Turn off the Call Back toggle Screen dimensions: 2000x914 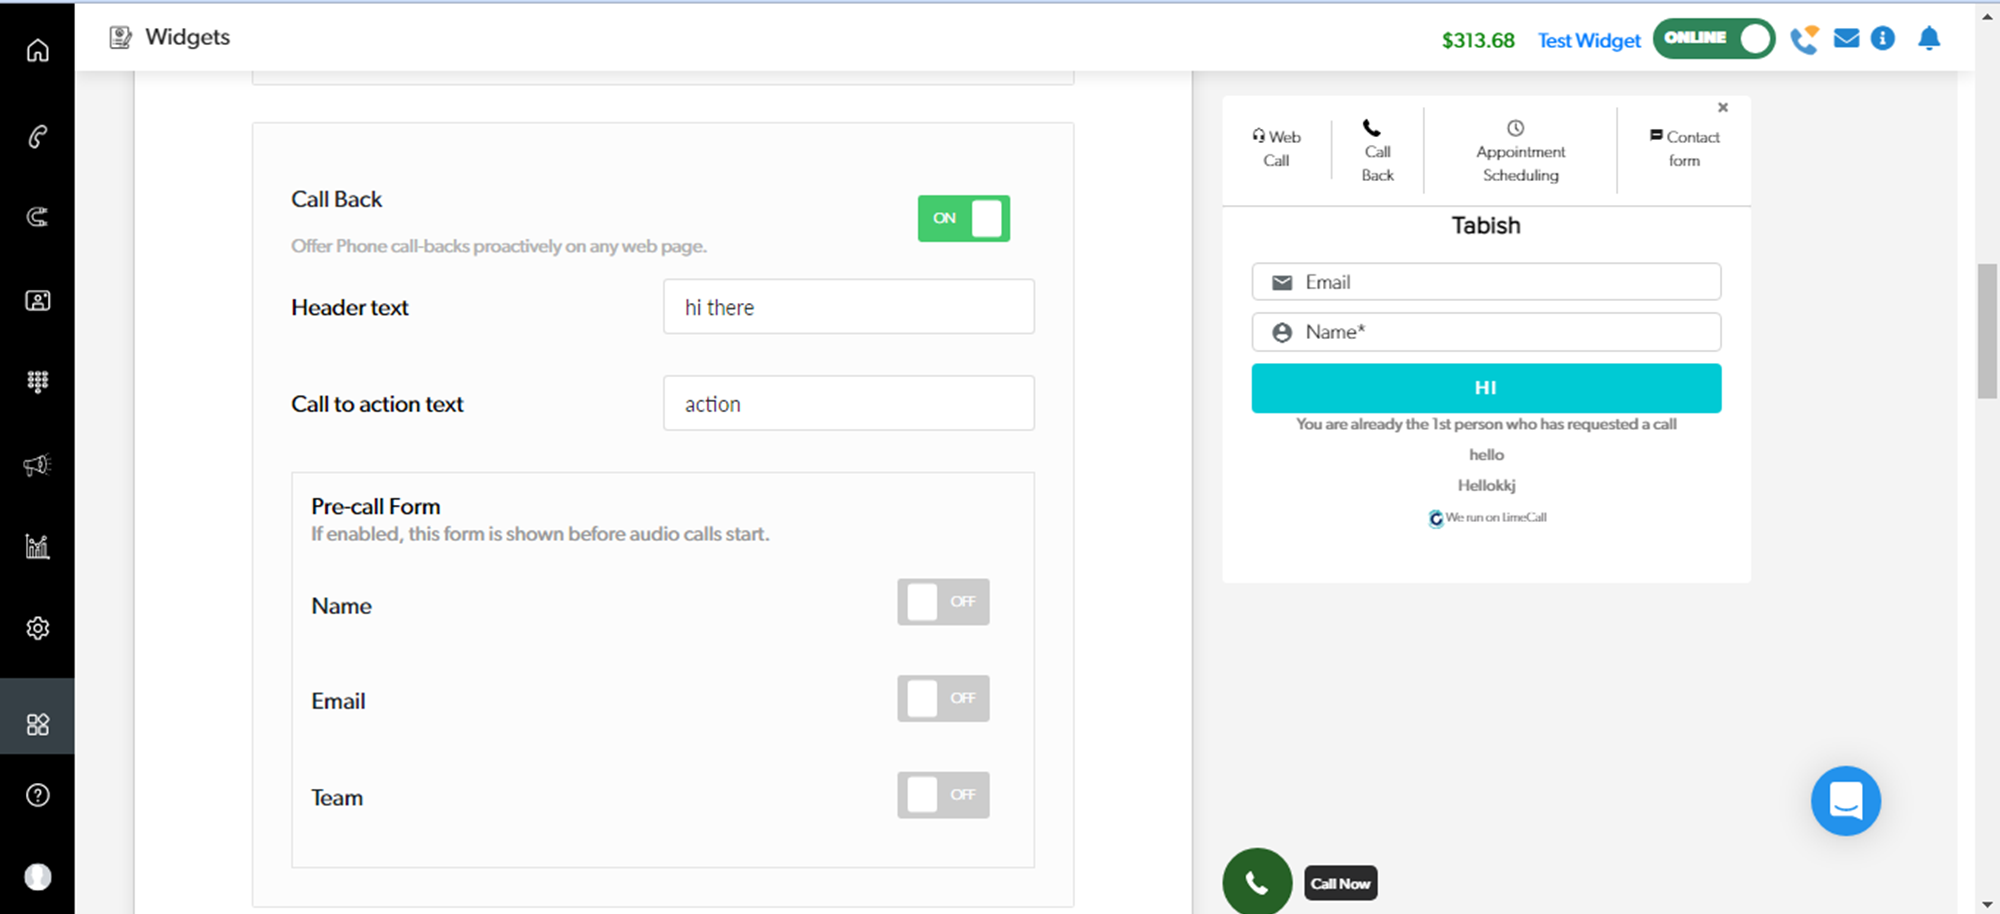(963, 218)
